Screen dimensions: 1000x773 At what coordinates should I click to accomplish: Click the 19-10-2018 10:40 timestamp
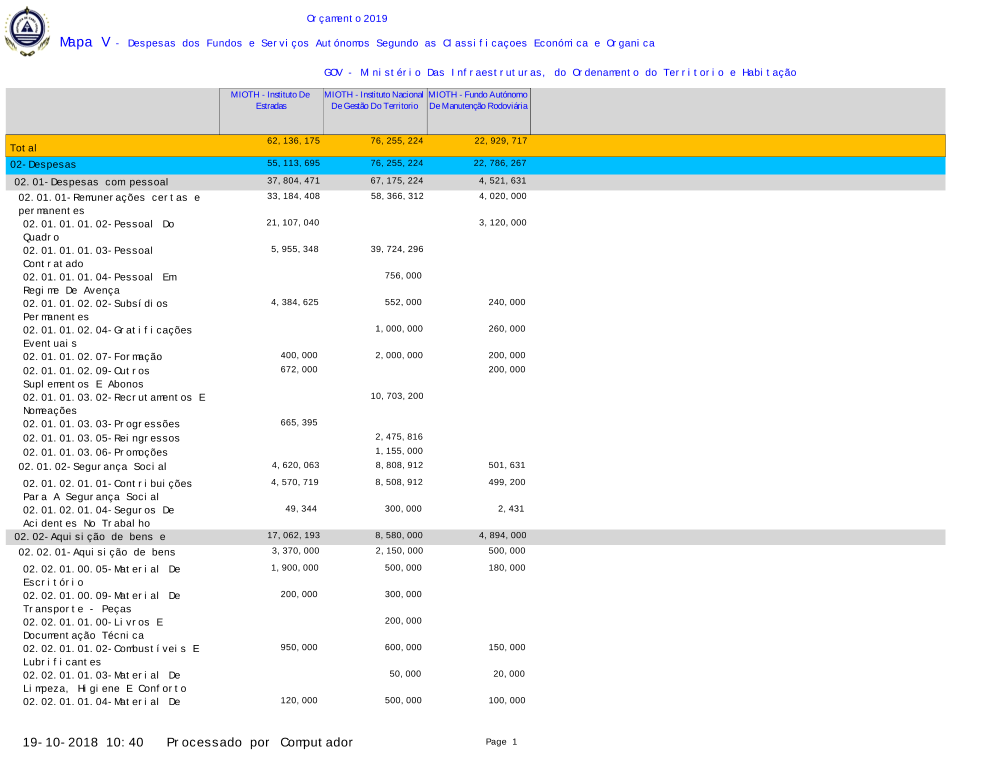83,742
